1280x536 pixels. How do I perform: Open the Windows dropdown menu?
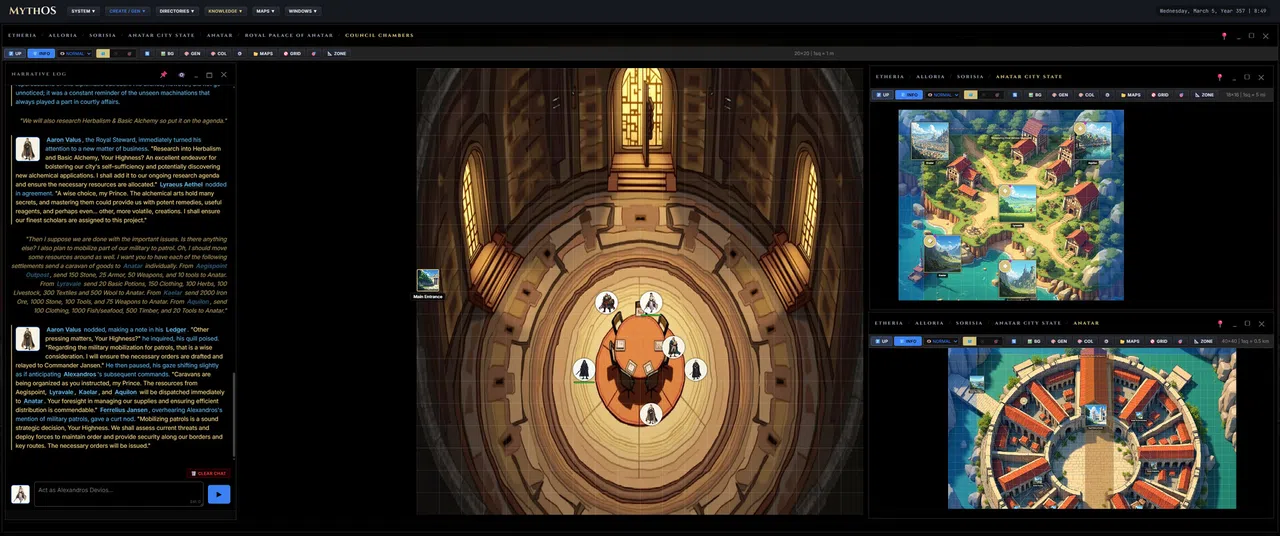(302, 11)
